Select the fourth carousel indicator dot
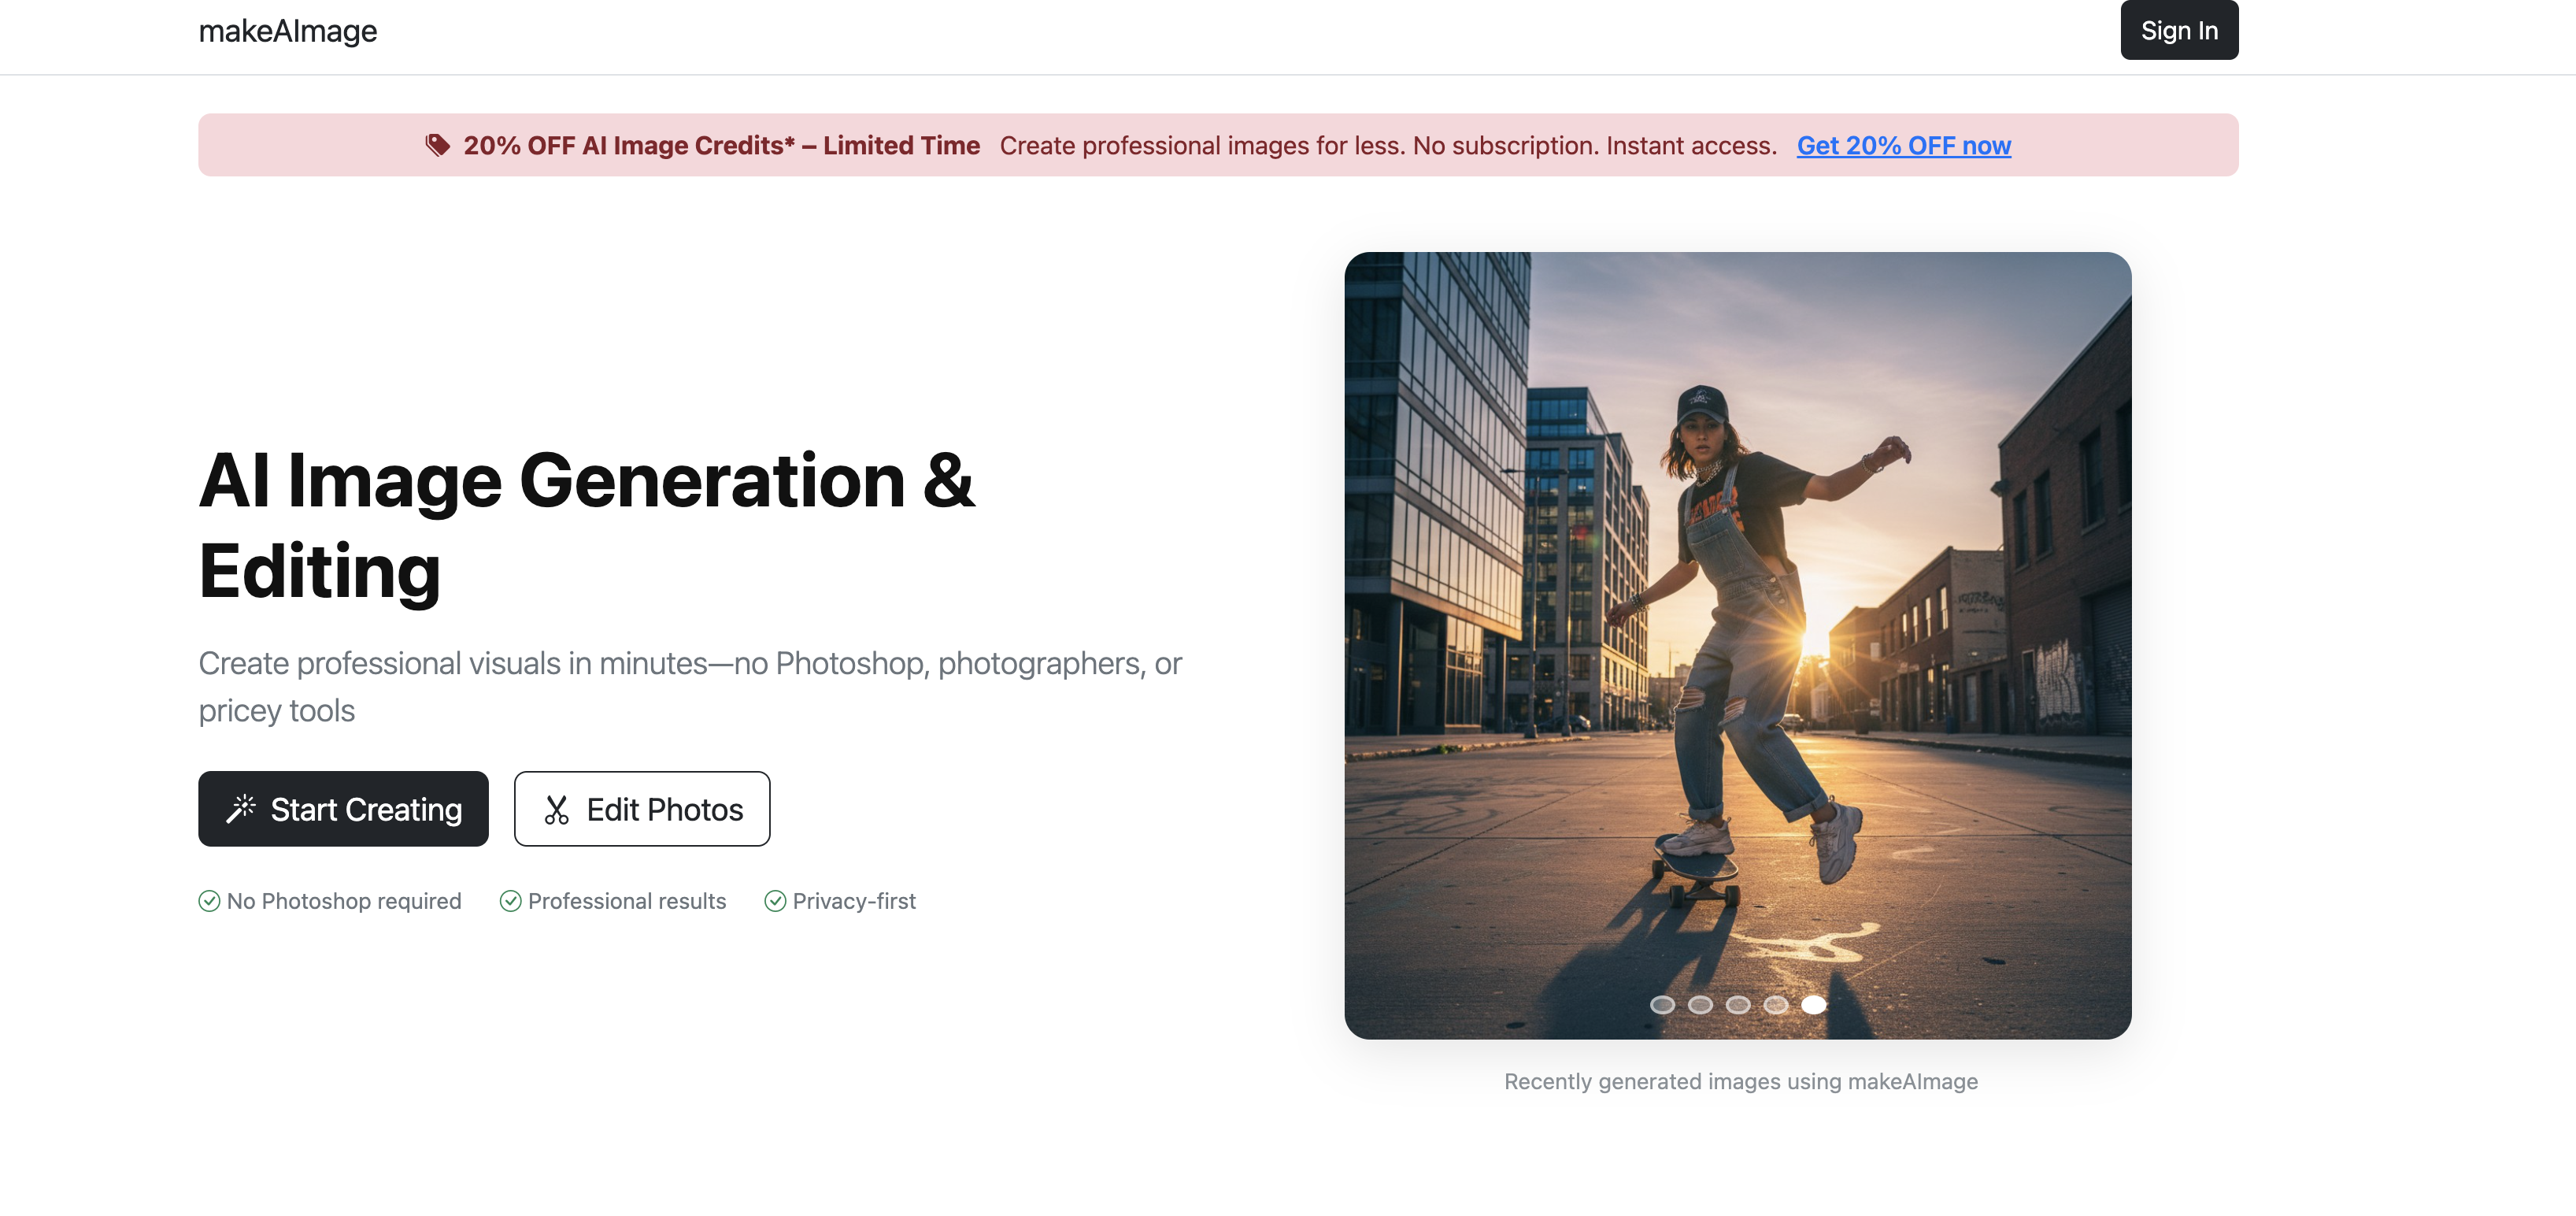Image resolution: width=2576 pixels, height=1216 pixels. (x=1777, y=1005)
